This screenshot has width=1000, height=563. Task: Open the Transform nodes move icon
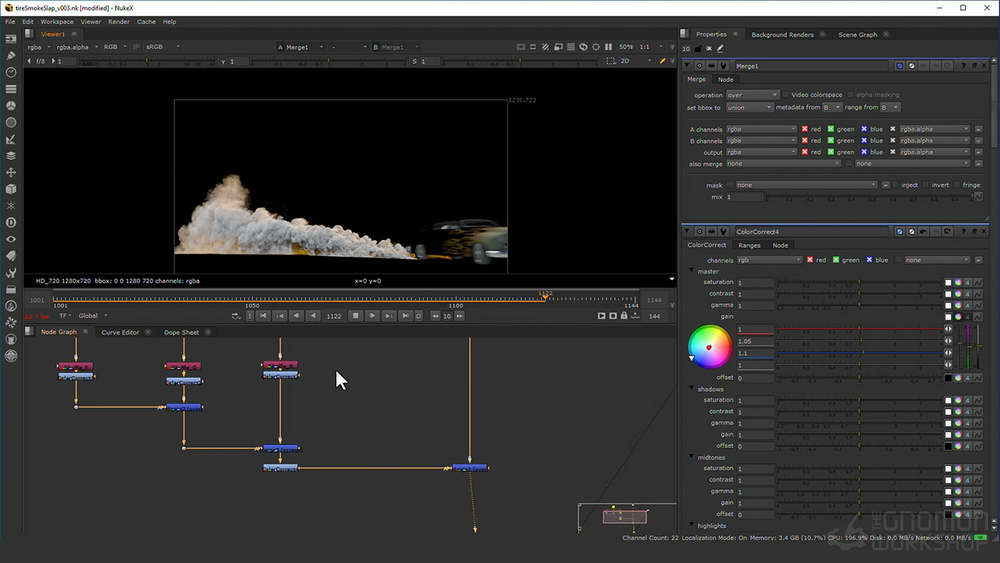coord(11,172)
